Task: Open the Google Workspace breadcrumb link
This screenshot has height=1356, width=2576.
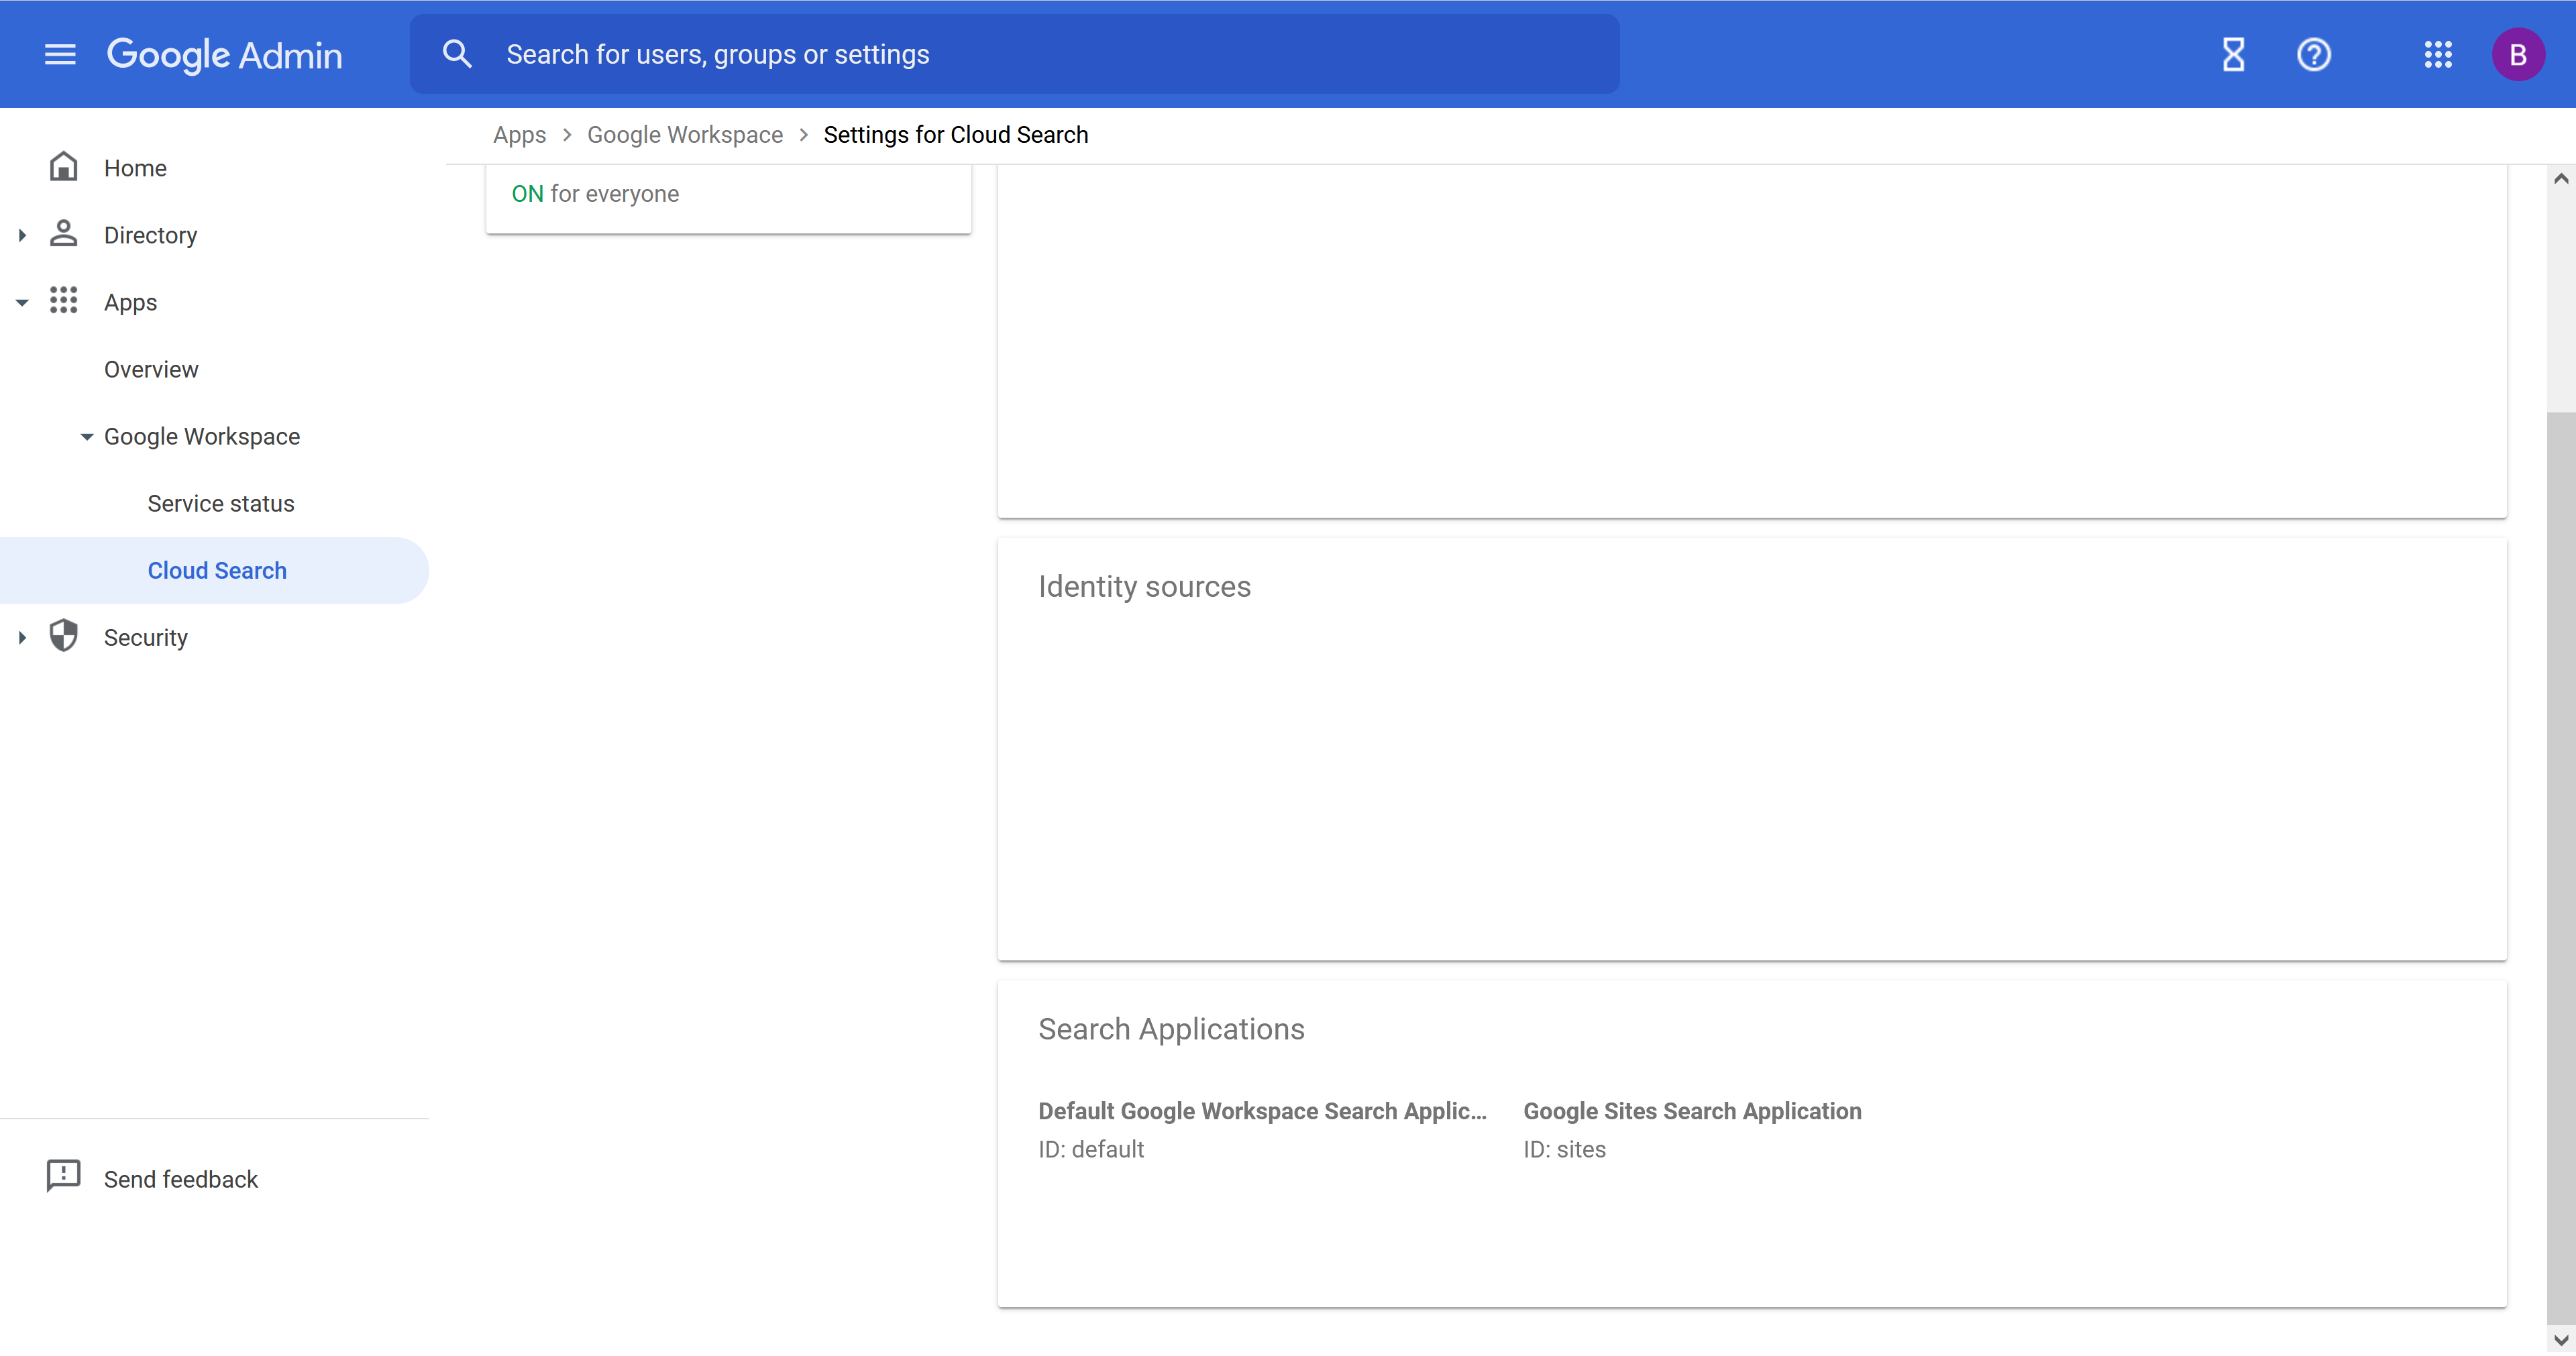Action: pyautogui.click(x=684, y=134)
